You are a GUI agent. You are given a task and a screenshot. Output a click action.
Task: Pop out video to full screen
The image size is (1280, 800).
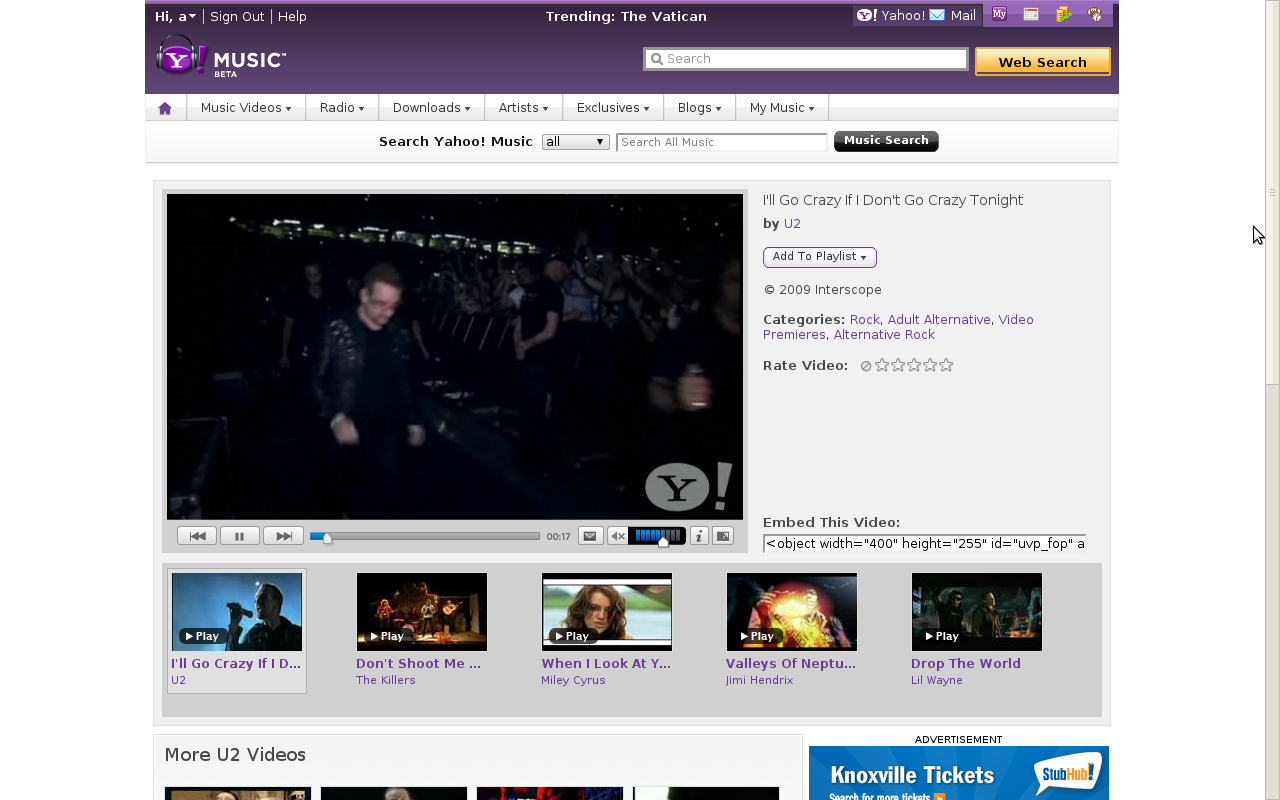click(722, 536)
